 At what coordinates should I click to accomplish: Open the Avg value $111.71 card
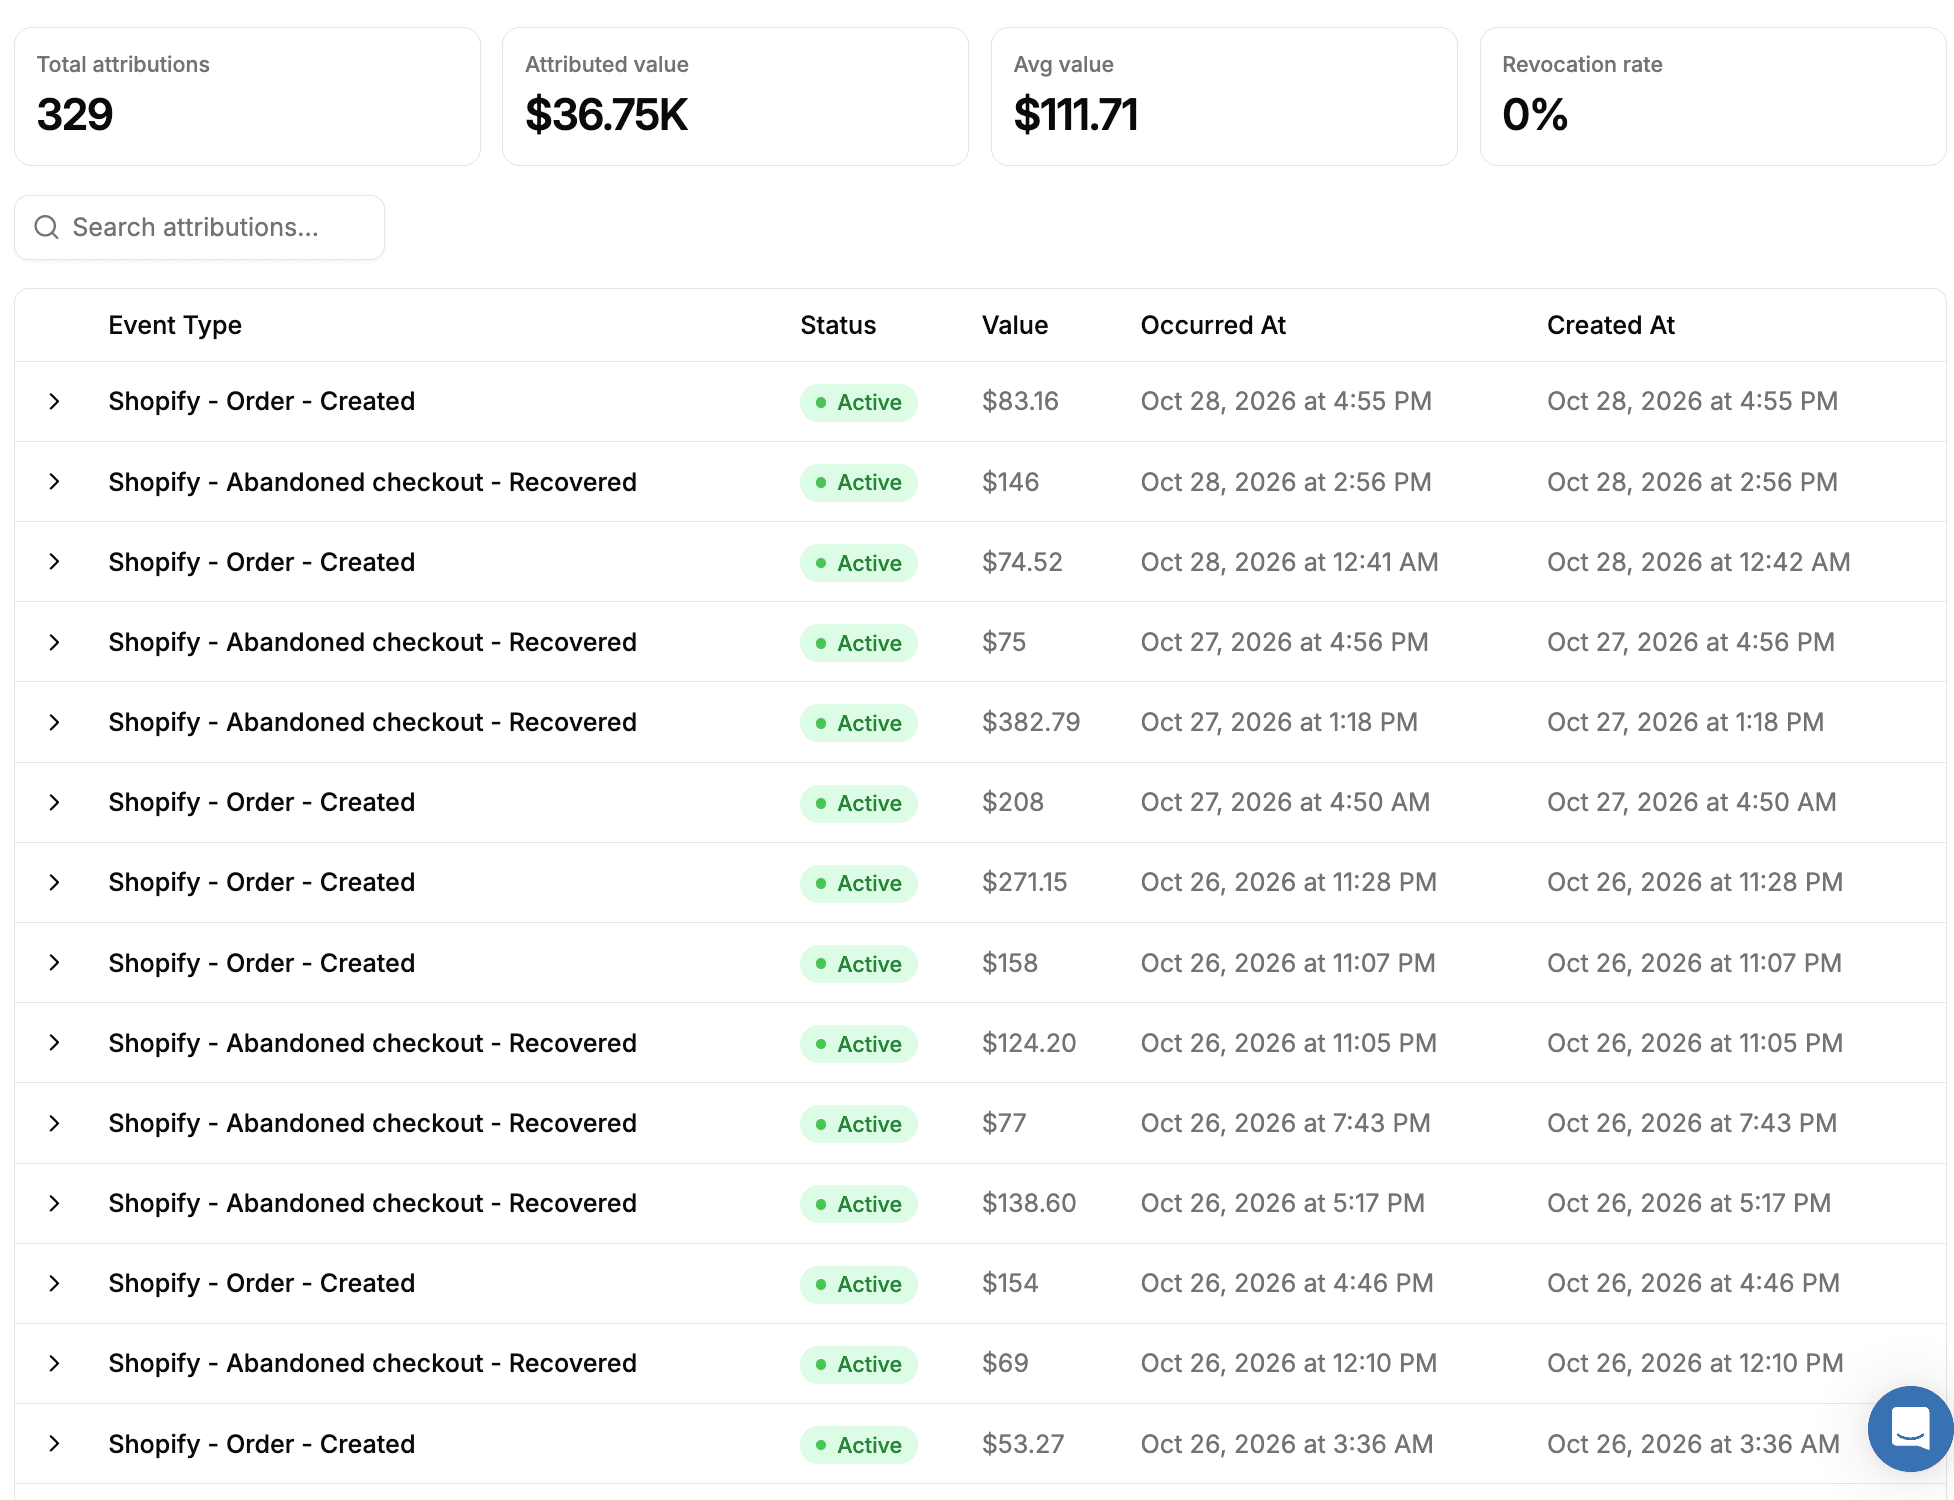click(1224, 96)
